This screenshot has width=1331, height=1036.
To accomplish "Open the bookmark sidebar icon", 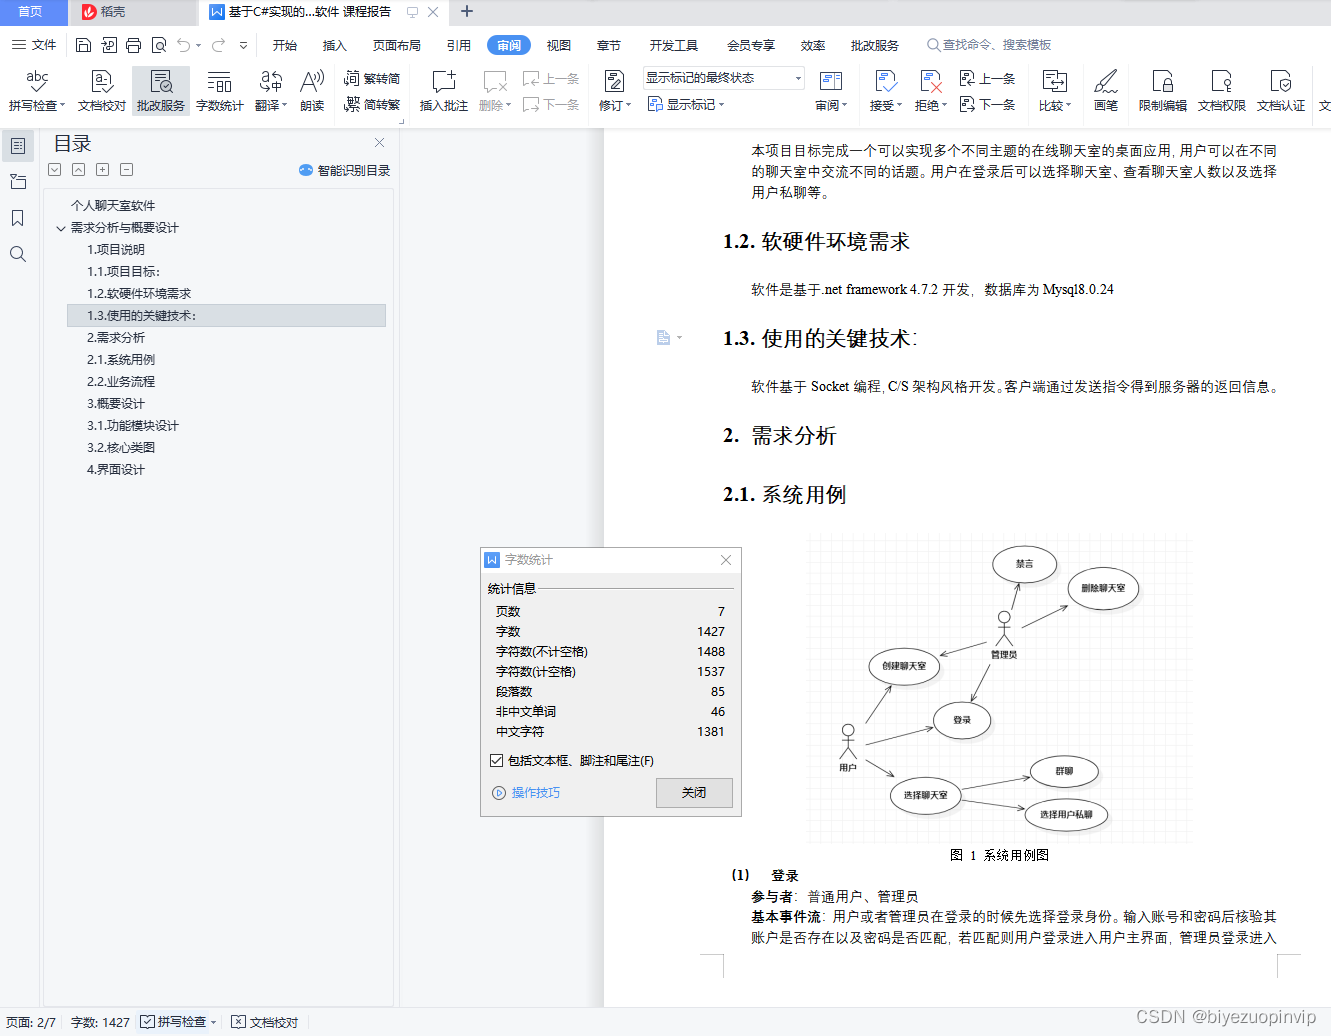I will pos(17,218).
